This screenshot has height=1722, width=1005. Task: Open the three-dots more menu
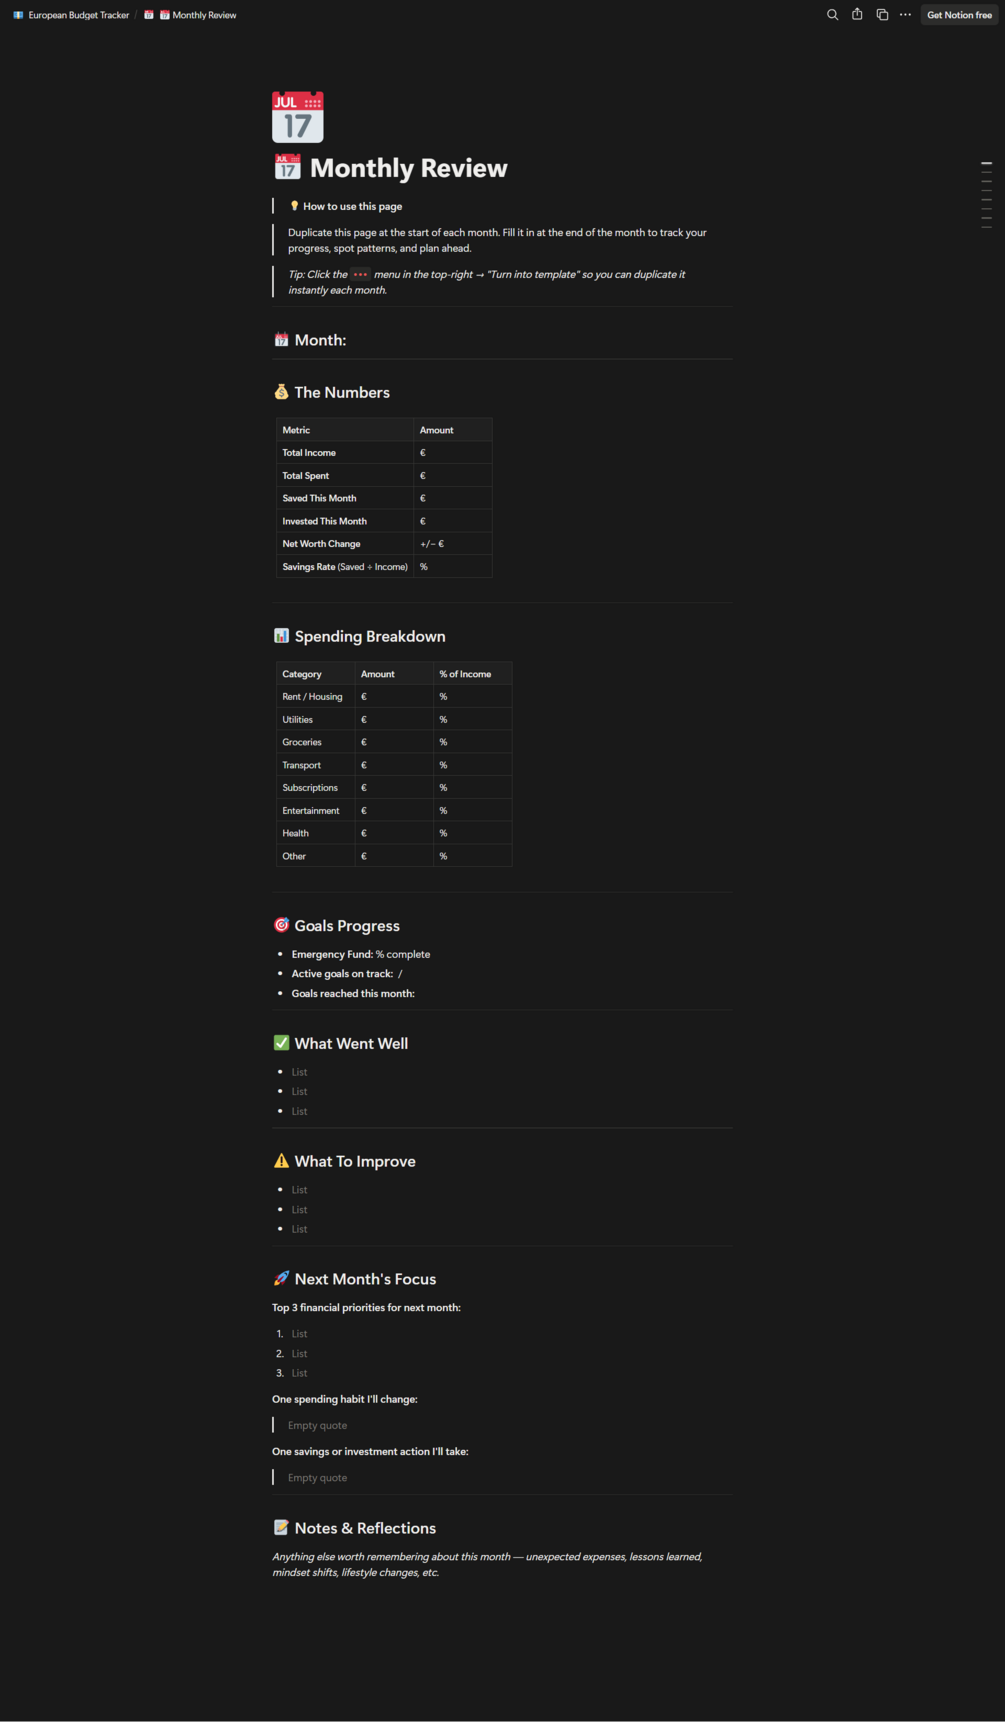905,15
